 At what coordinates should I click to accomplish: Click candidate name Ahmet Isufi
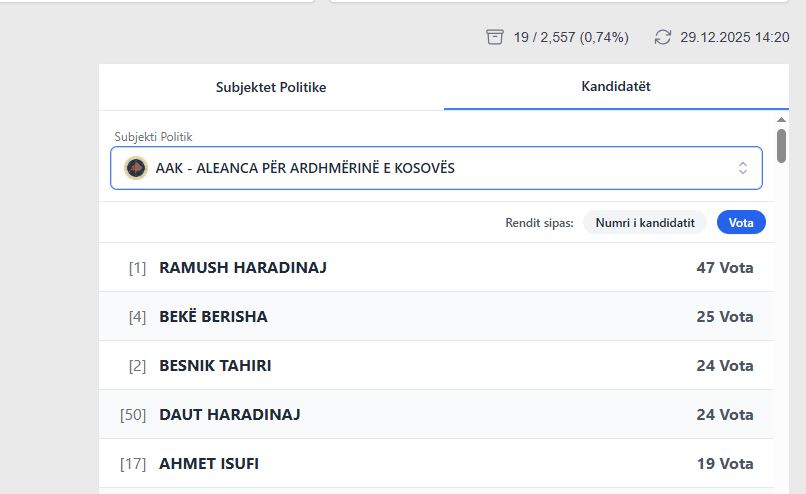[x=209, y=464]
